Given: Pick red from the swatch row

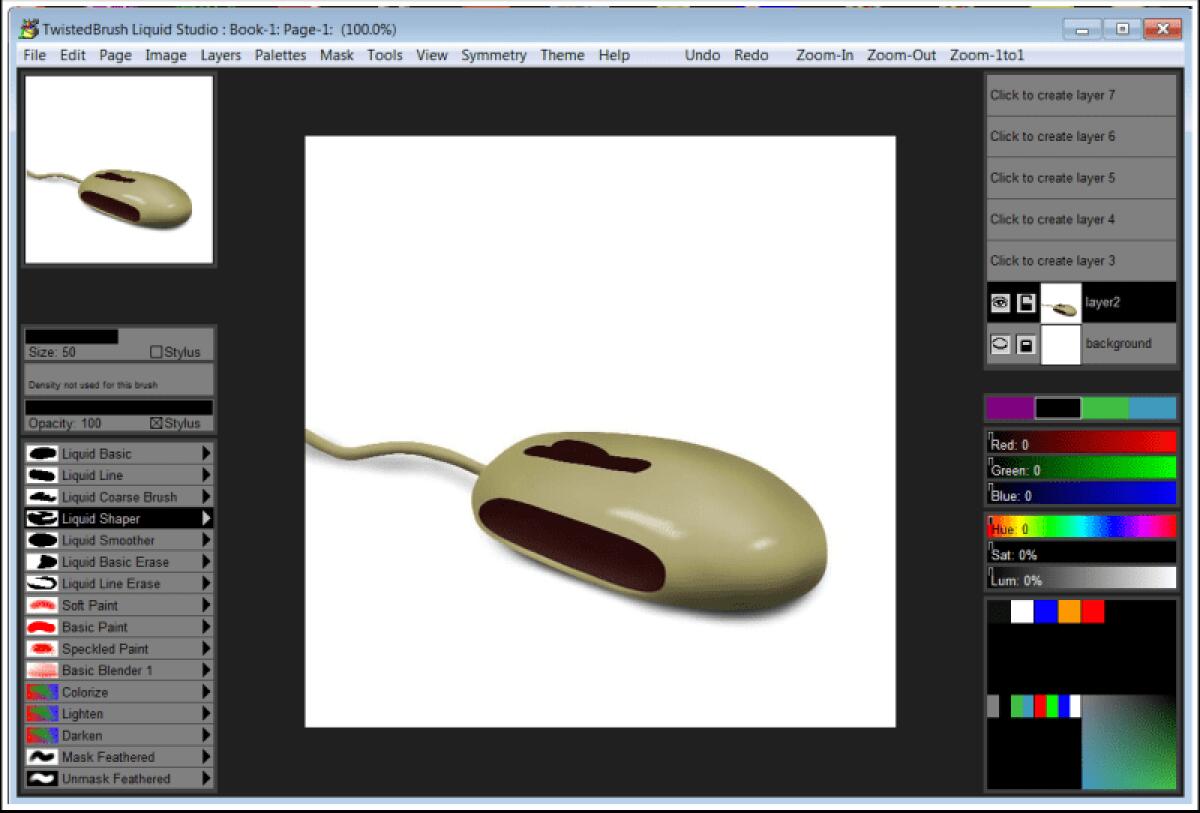Looking at the screenshot, I should tap(1092, 611).
